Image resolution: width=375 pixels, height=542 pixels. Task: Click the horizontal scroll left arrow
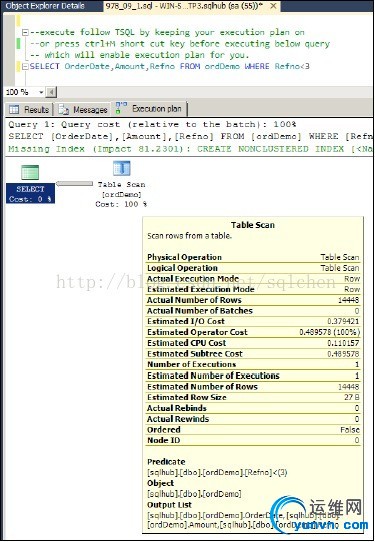[x=51, y=92]
